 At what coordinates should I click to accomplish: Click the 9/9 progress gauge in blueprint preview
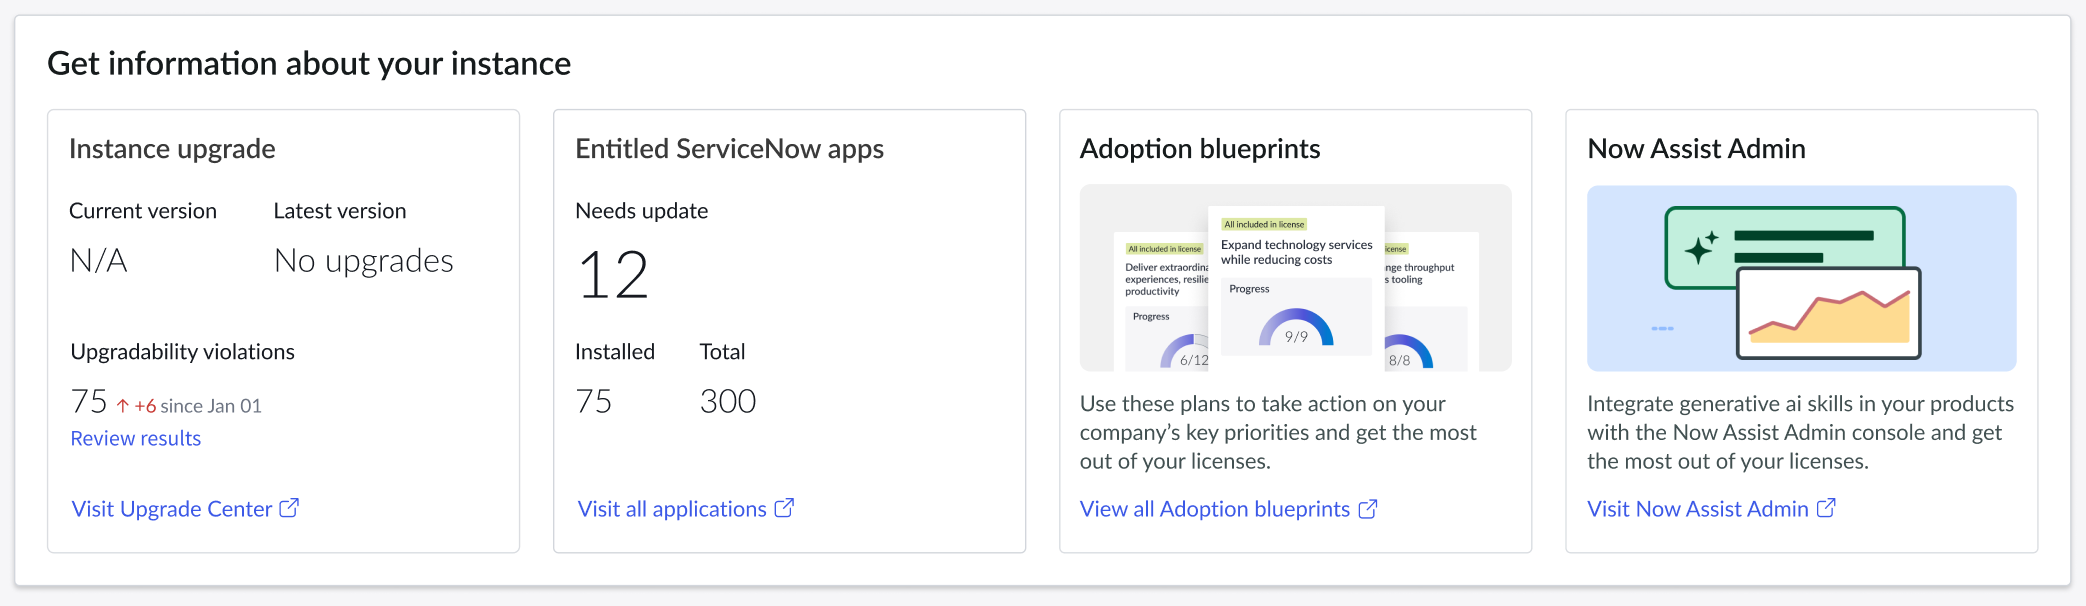(1296, 328)
